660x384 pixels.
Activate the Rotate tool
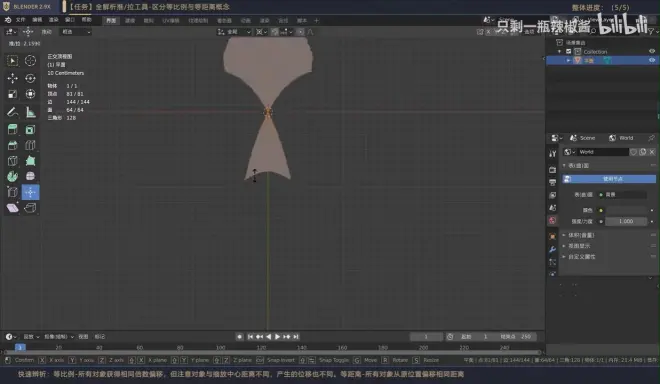30,78
